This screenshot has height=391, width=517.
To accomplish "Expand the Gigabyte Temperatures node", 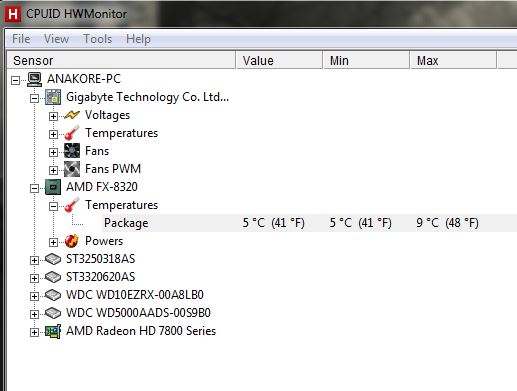I will tap(53, 134).
